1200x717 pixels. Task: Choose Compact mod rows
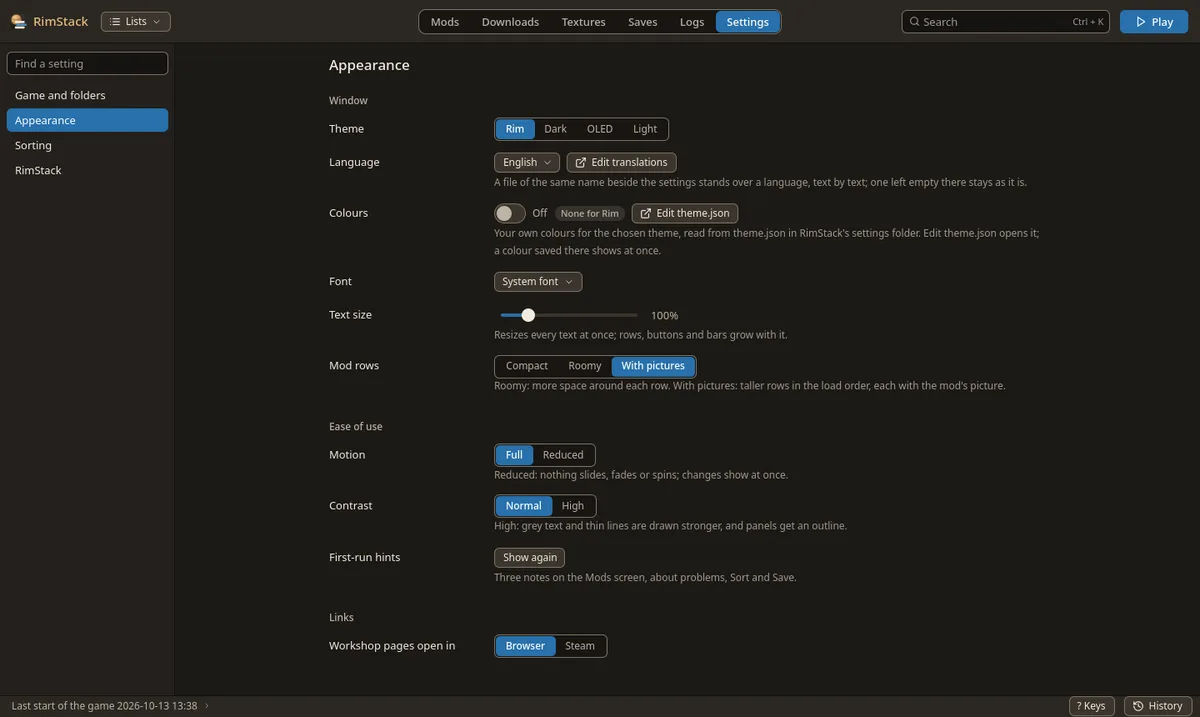coord(527,366)
